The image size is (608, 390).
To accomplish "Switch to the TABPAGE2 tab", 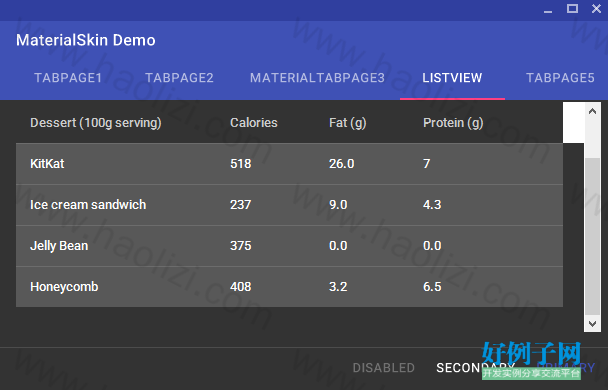I will pos(179,78).
